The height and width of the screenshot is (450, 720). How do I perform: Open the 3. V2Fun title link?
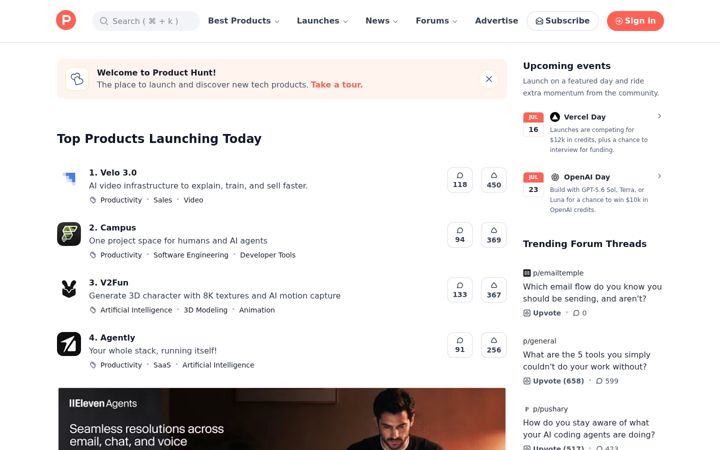(x=109, y=283)
